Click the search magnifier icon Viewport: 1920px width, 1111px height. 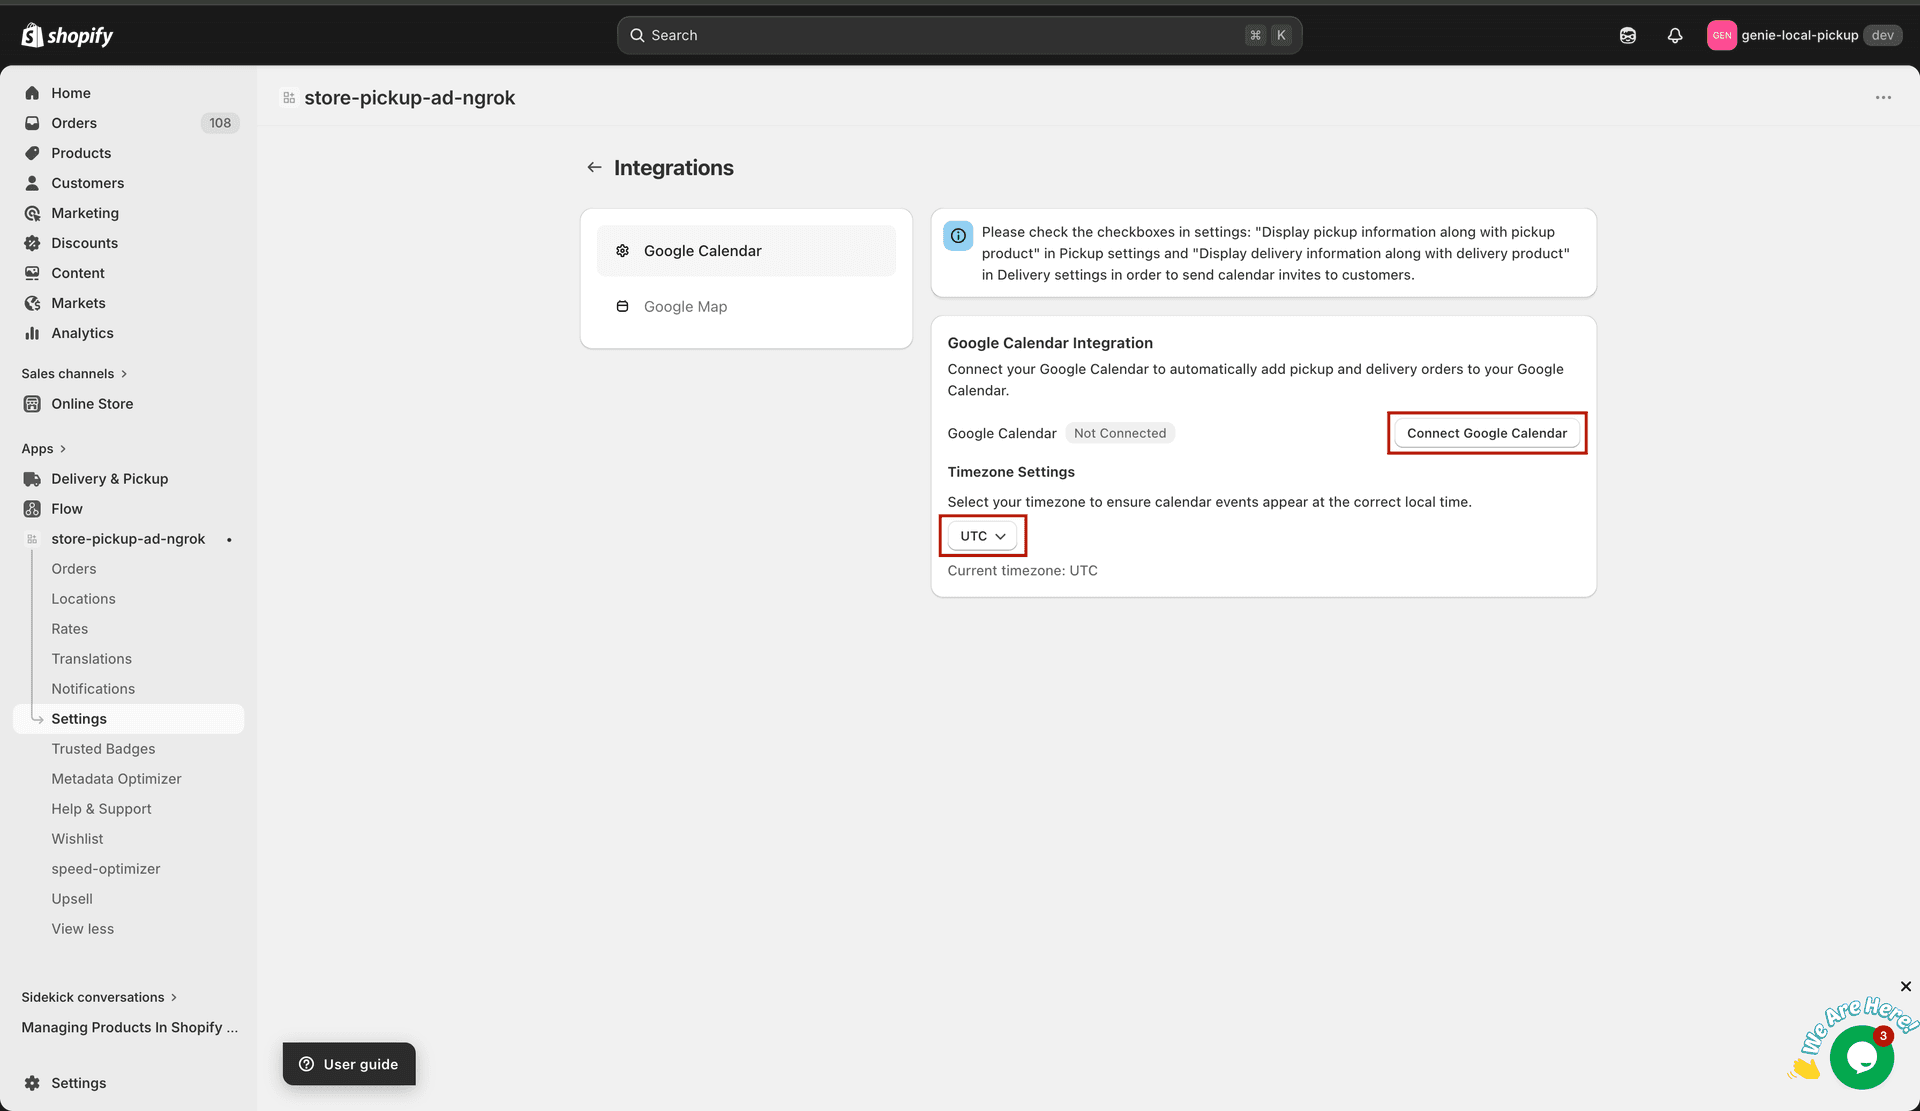[x=637, y=35]
